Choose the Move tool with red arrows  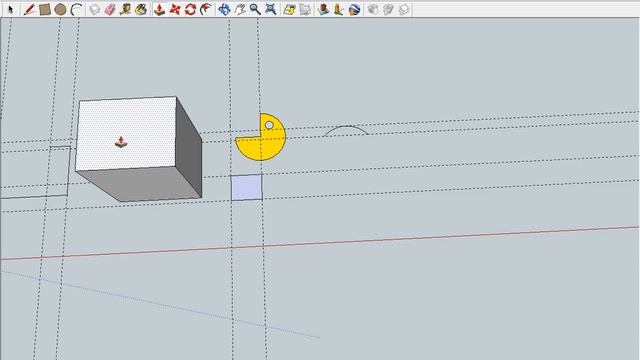[x=175, y=9]
